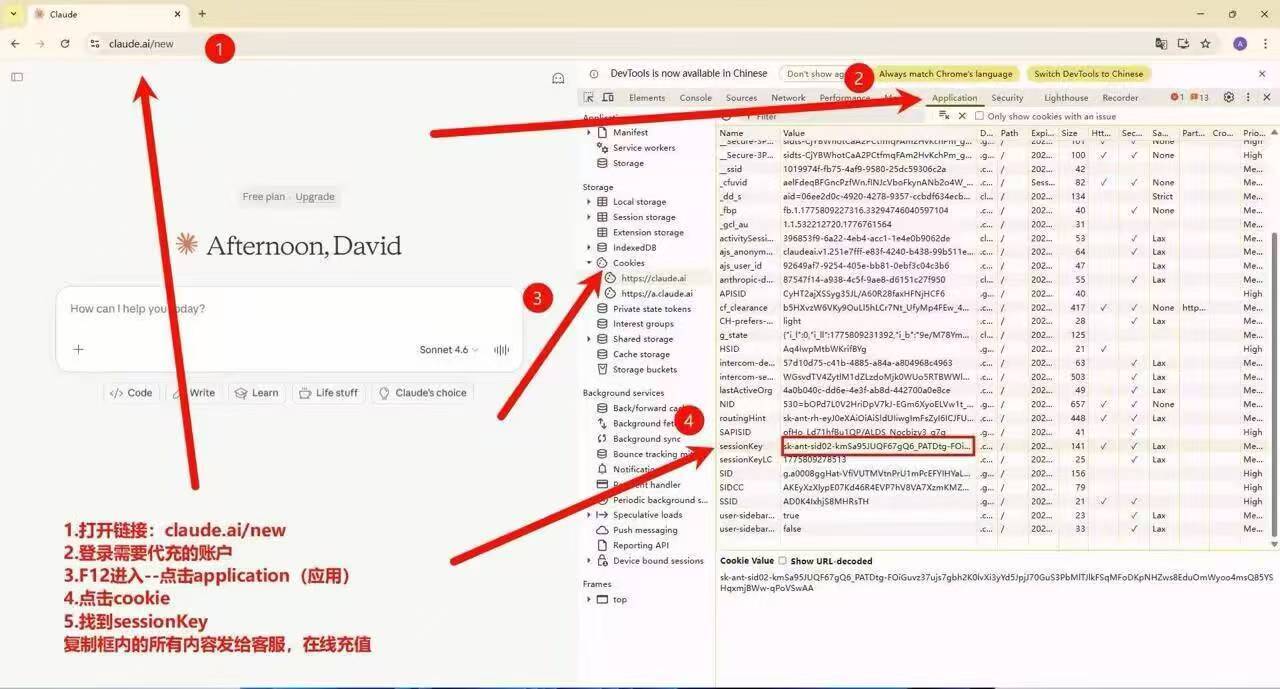Click the incognito ghost chat icon

559,78
